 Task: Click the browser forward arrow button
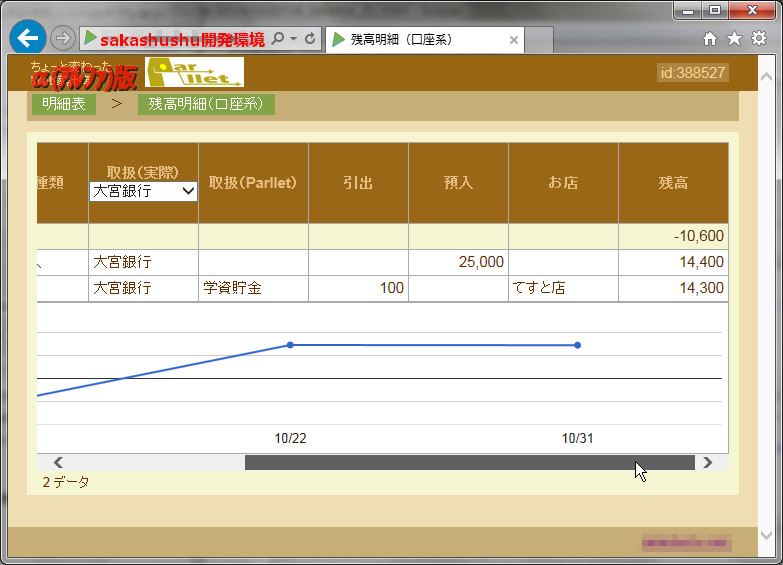pos(63,38)
